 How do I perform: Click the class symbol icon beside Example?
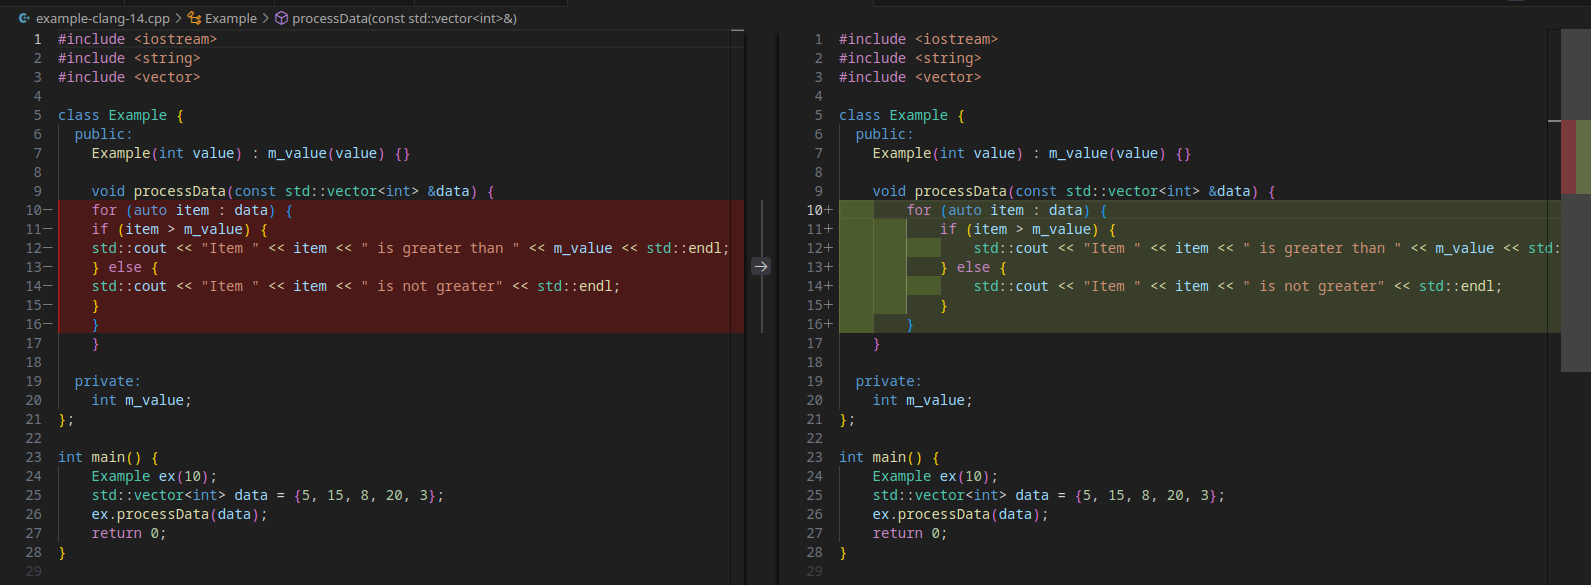[194, 18]
